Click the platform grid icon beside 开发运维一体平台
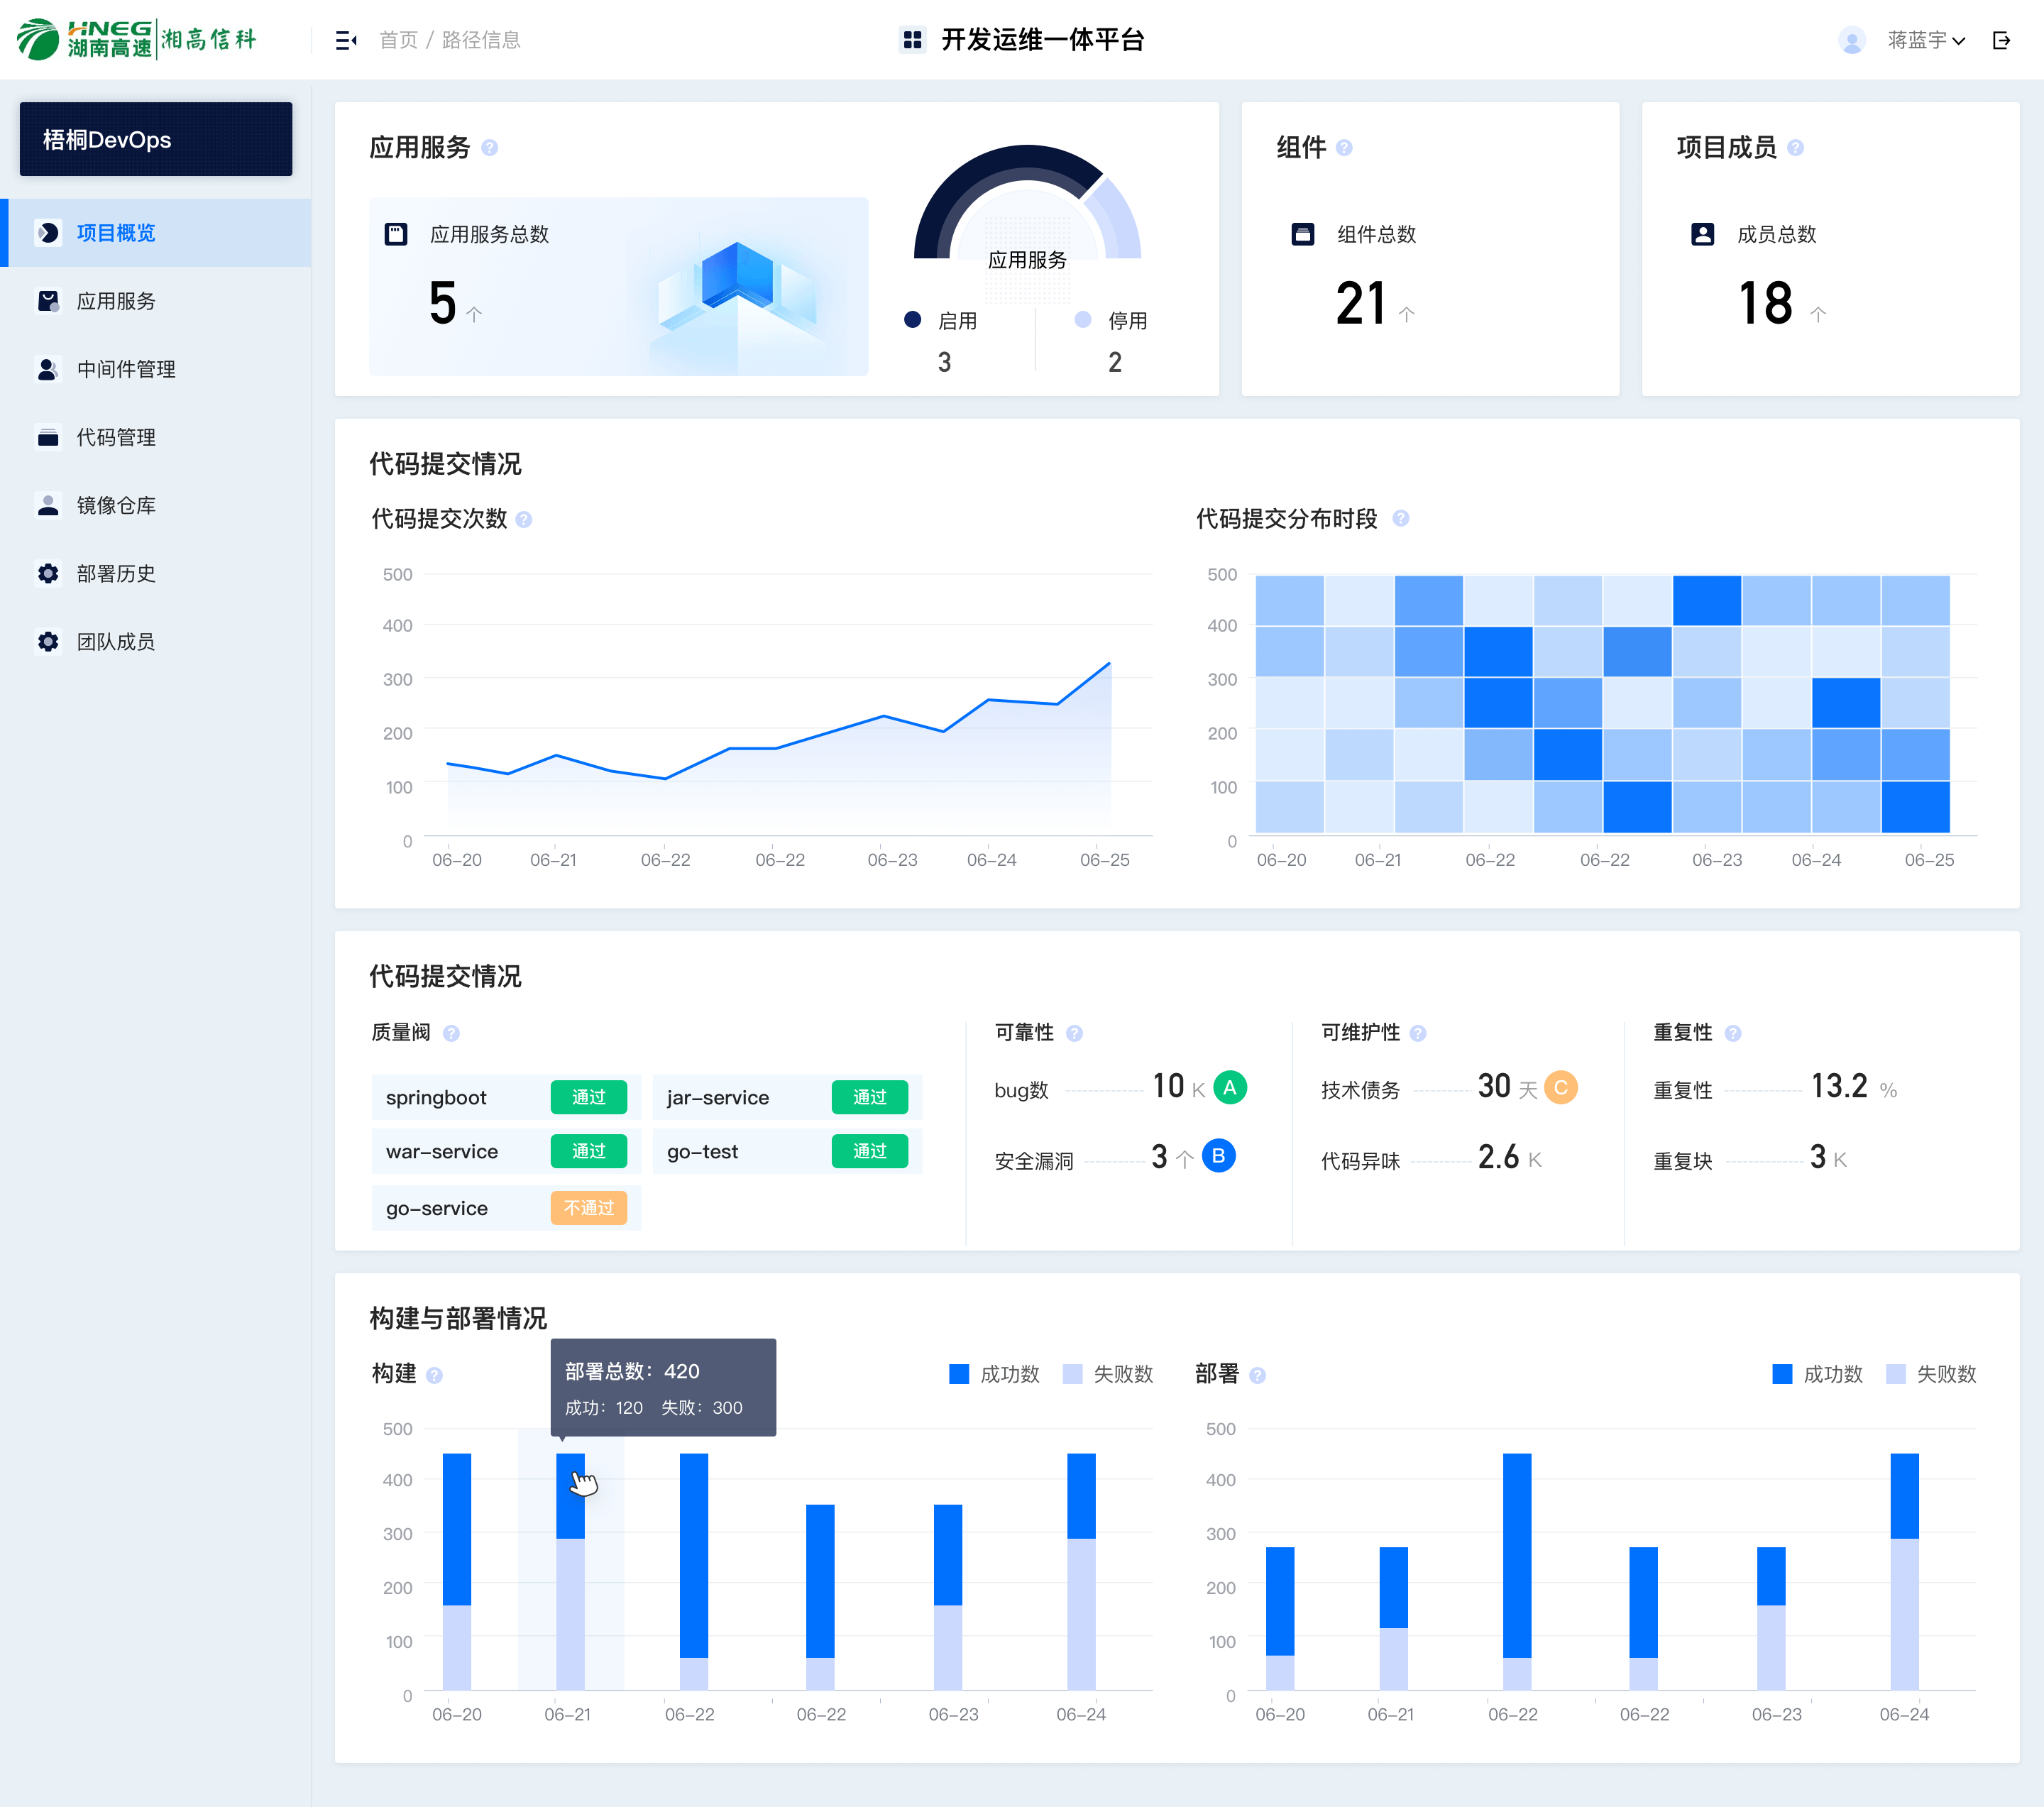 pos(912,40)
